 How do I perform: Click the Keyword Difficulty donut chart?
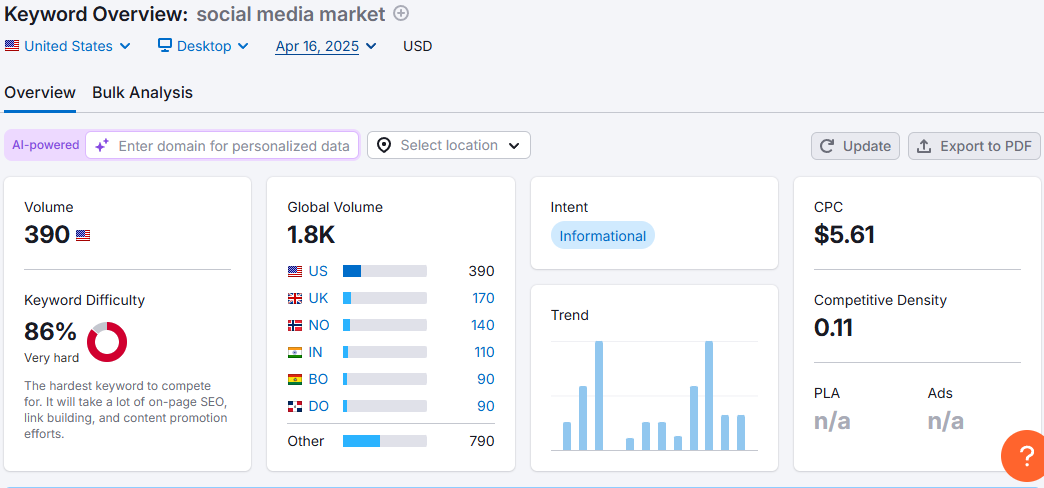[x=107, y=342]
